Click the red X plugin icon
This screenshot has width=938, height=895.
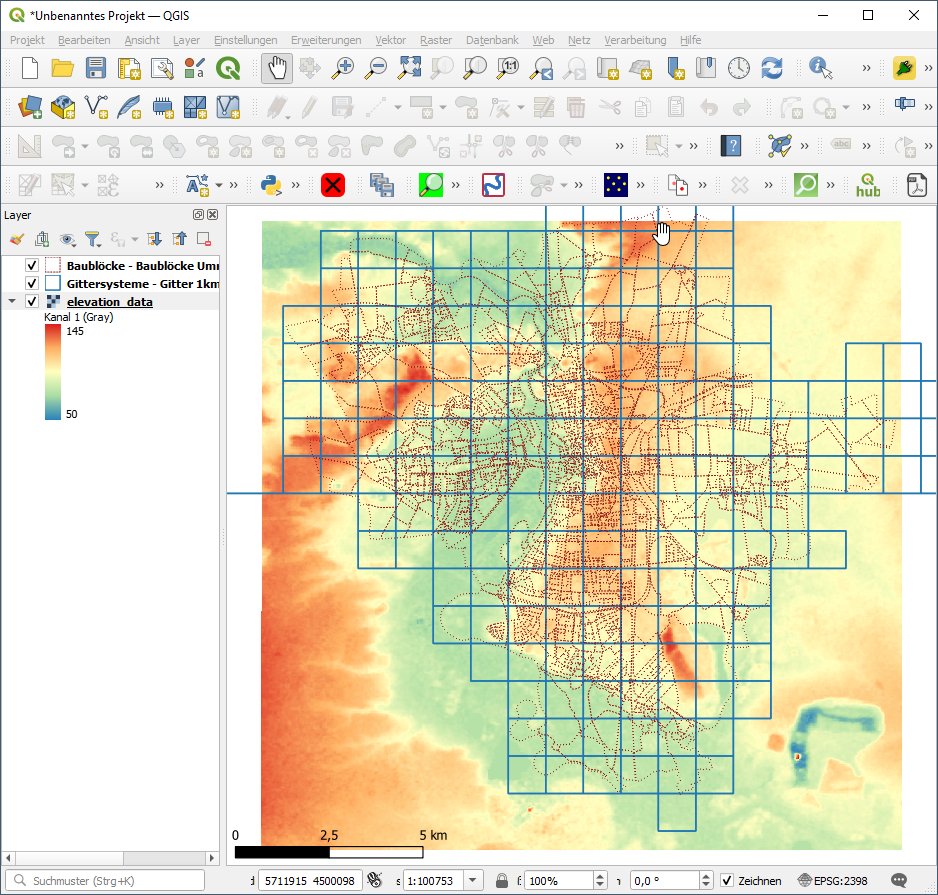click(x=333, y=185)
